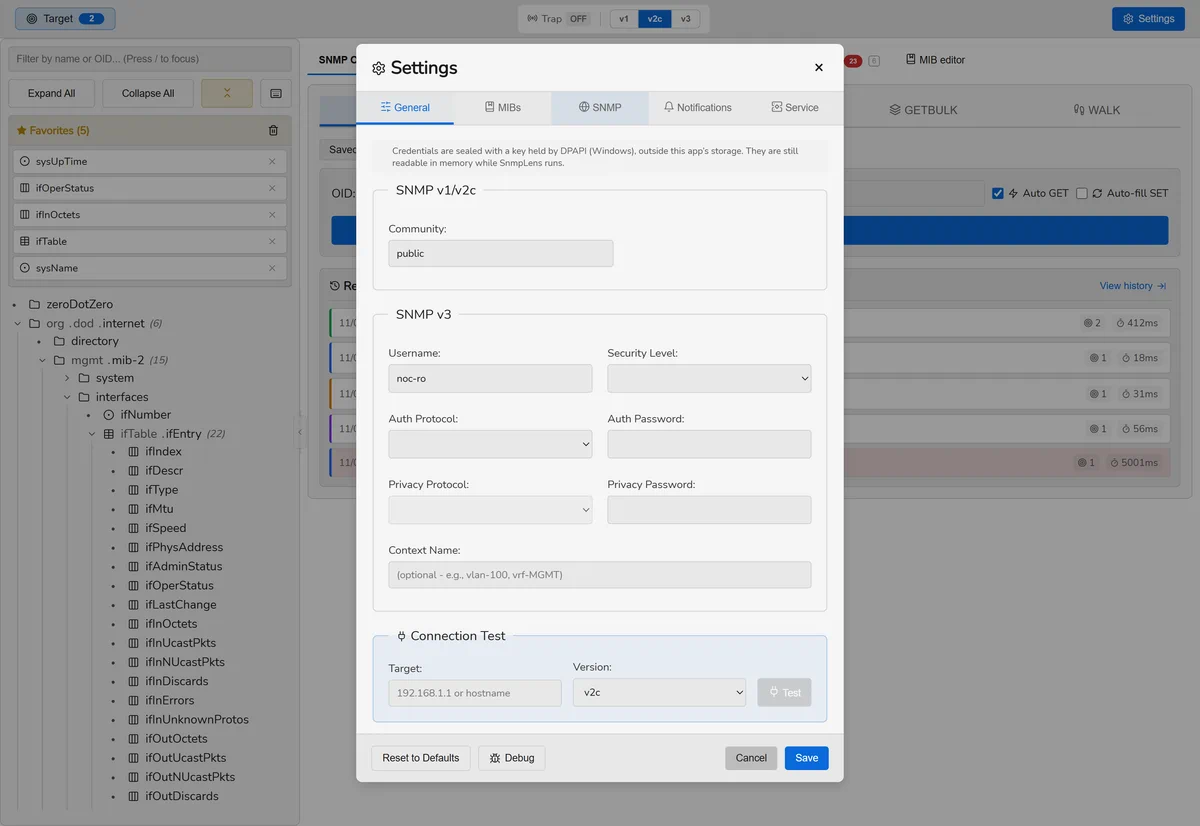Click the column icon next to ifDescr
The height and width of the screenshot is (826, 1200).
(x=134, y=471)
